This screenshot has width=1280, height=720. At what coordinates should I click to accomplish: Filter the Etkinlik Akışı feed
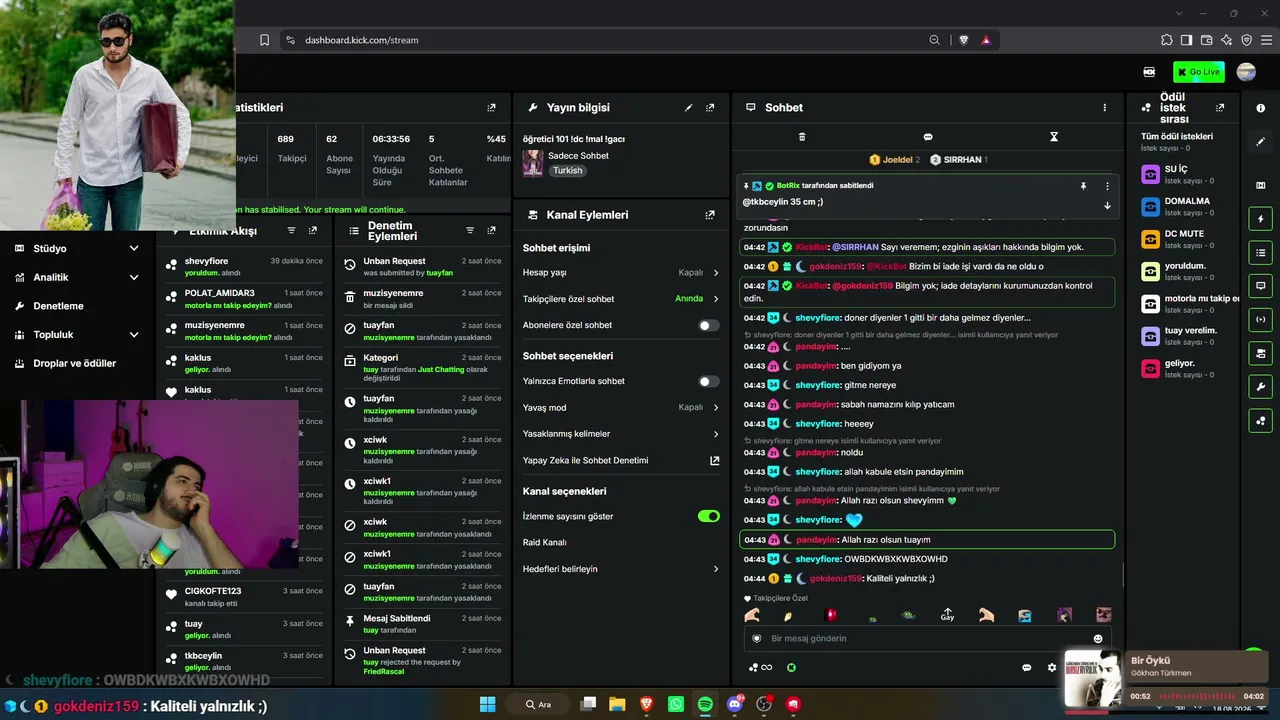click(x=292, y=230)
